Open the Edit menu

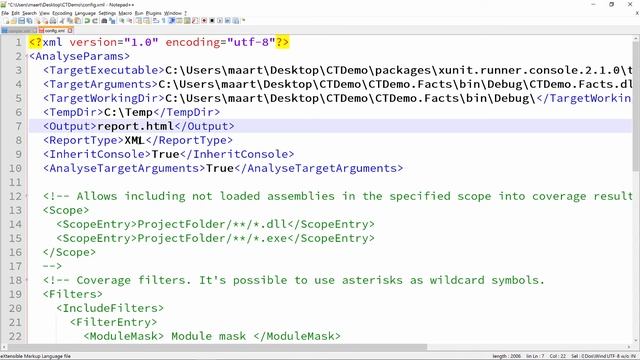(x=16, y=13)
